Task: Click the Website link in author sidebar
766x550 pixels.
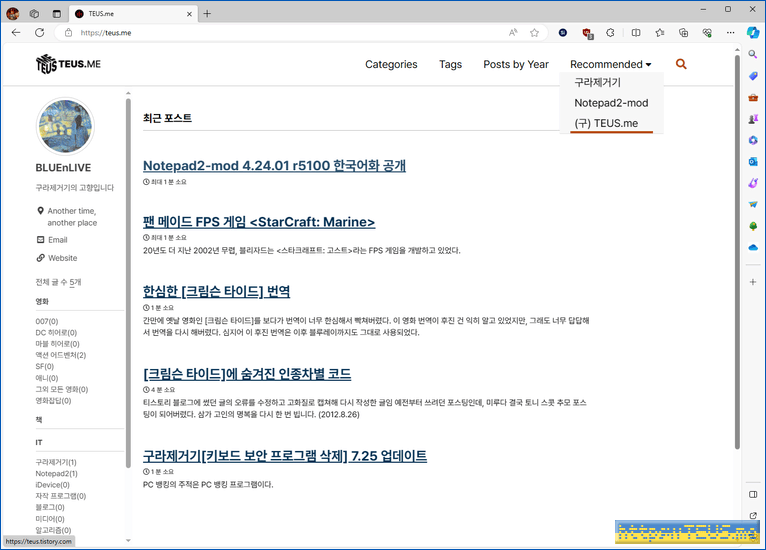Action: coord(62,258)
